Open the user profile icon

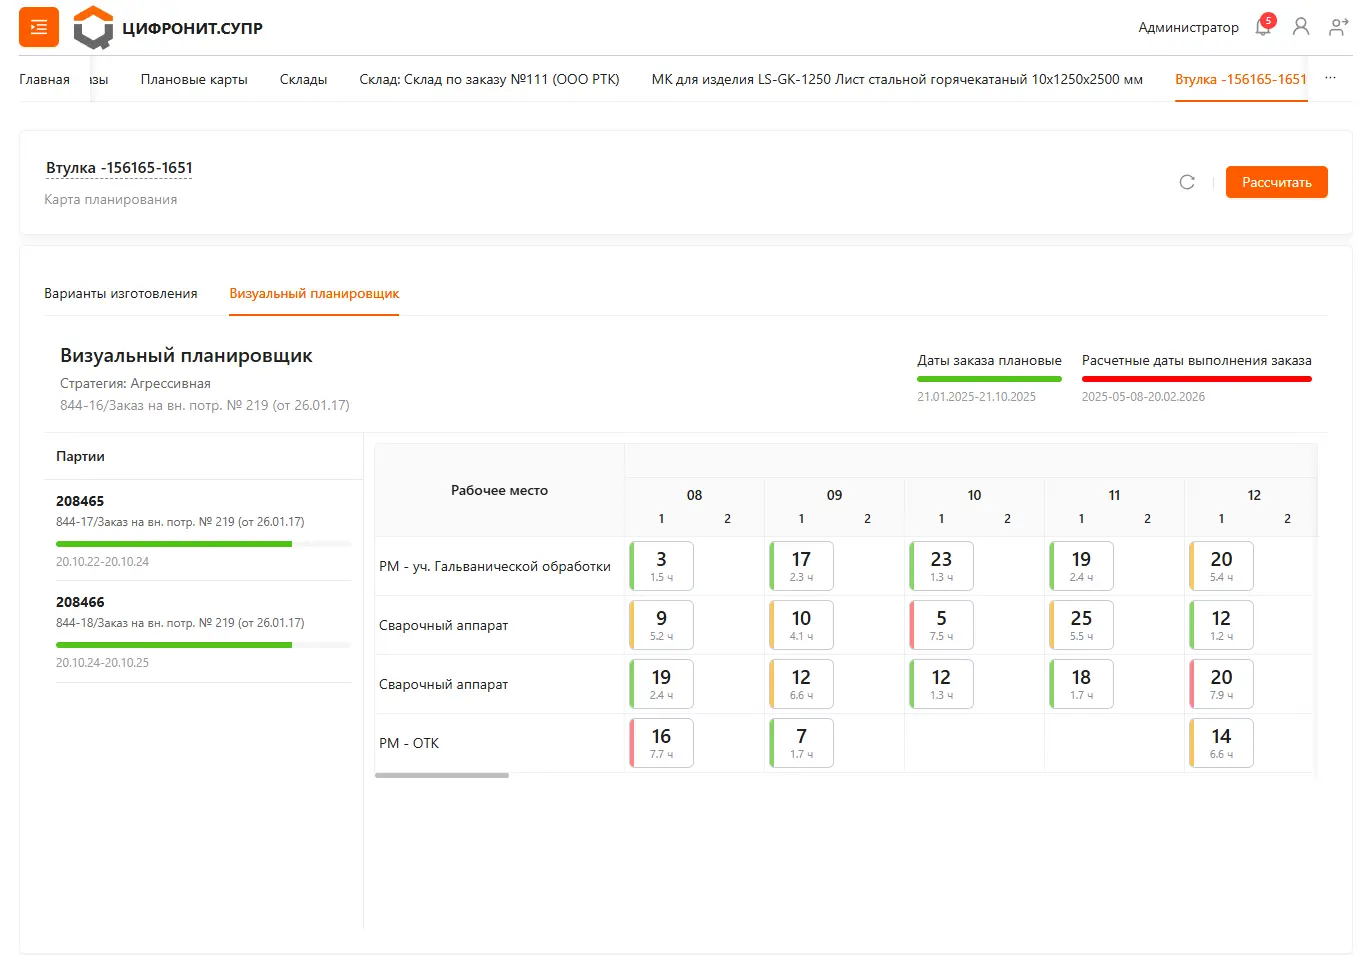1300,27
